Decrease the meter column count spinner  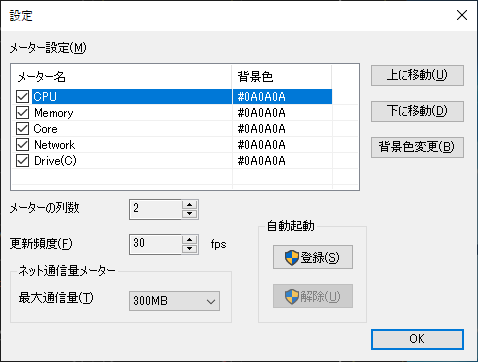[x=190, y=214]
